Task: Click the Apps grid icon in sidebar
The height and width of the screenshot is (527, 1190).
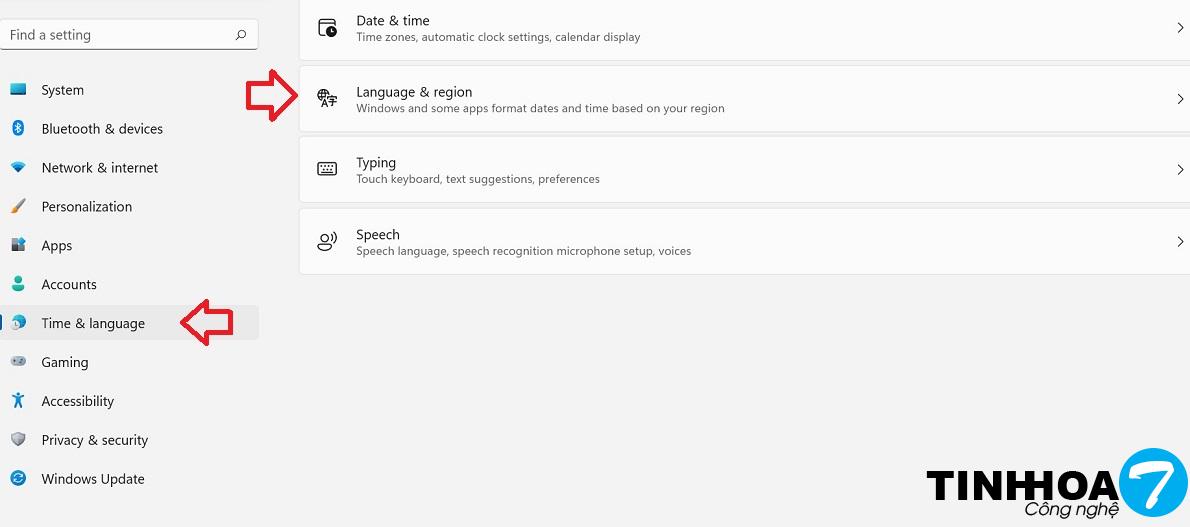Action: point(18,245)
